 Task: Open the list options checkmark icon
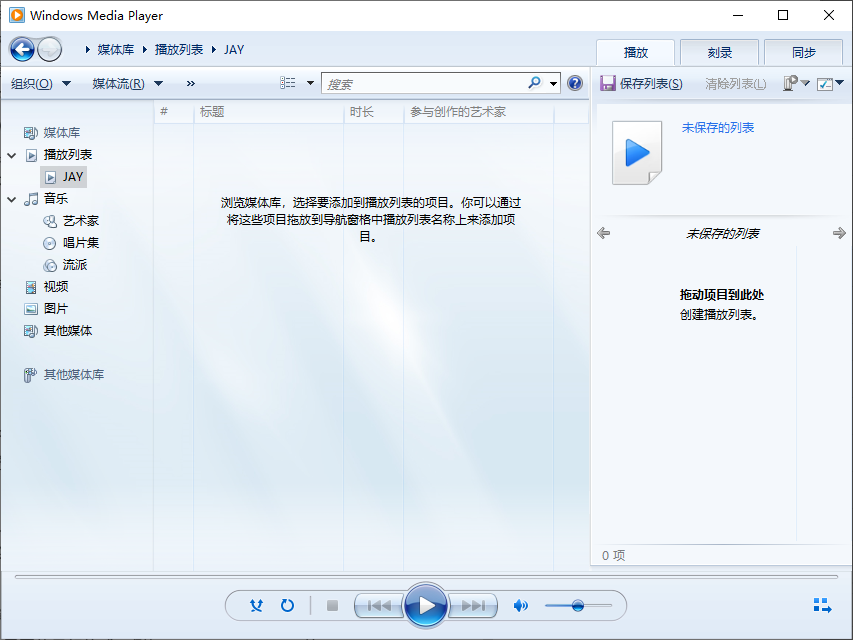[x=830, y=83]
